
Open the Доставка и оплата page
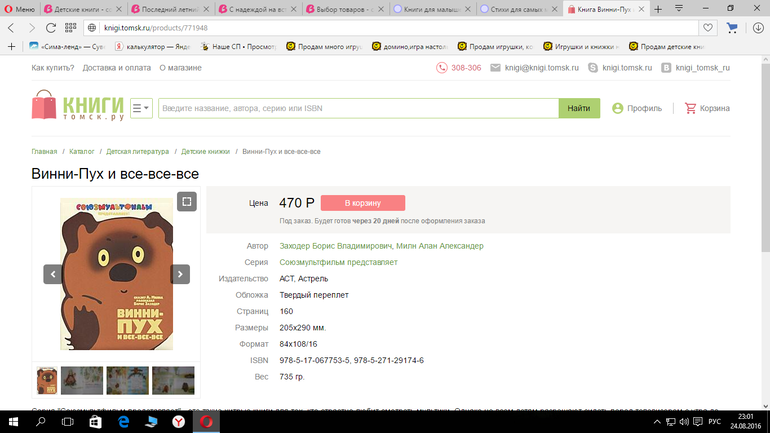click(x=116, y=67)
